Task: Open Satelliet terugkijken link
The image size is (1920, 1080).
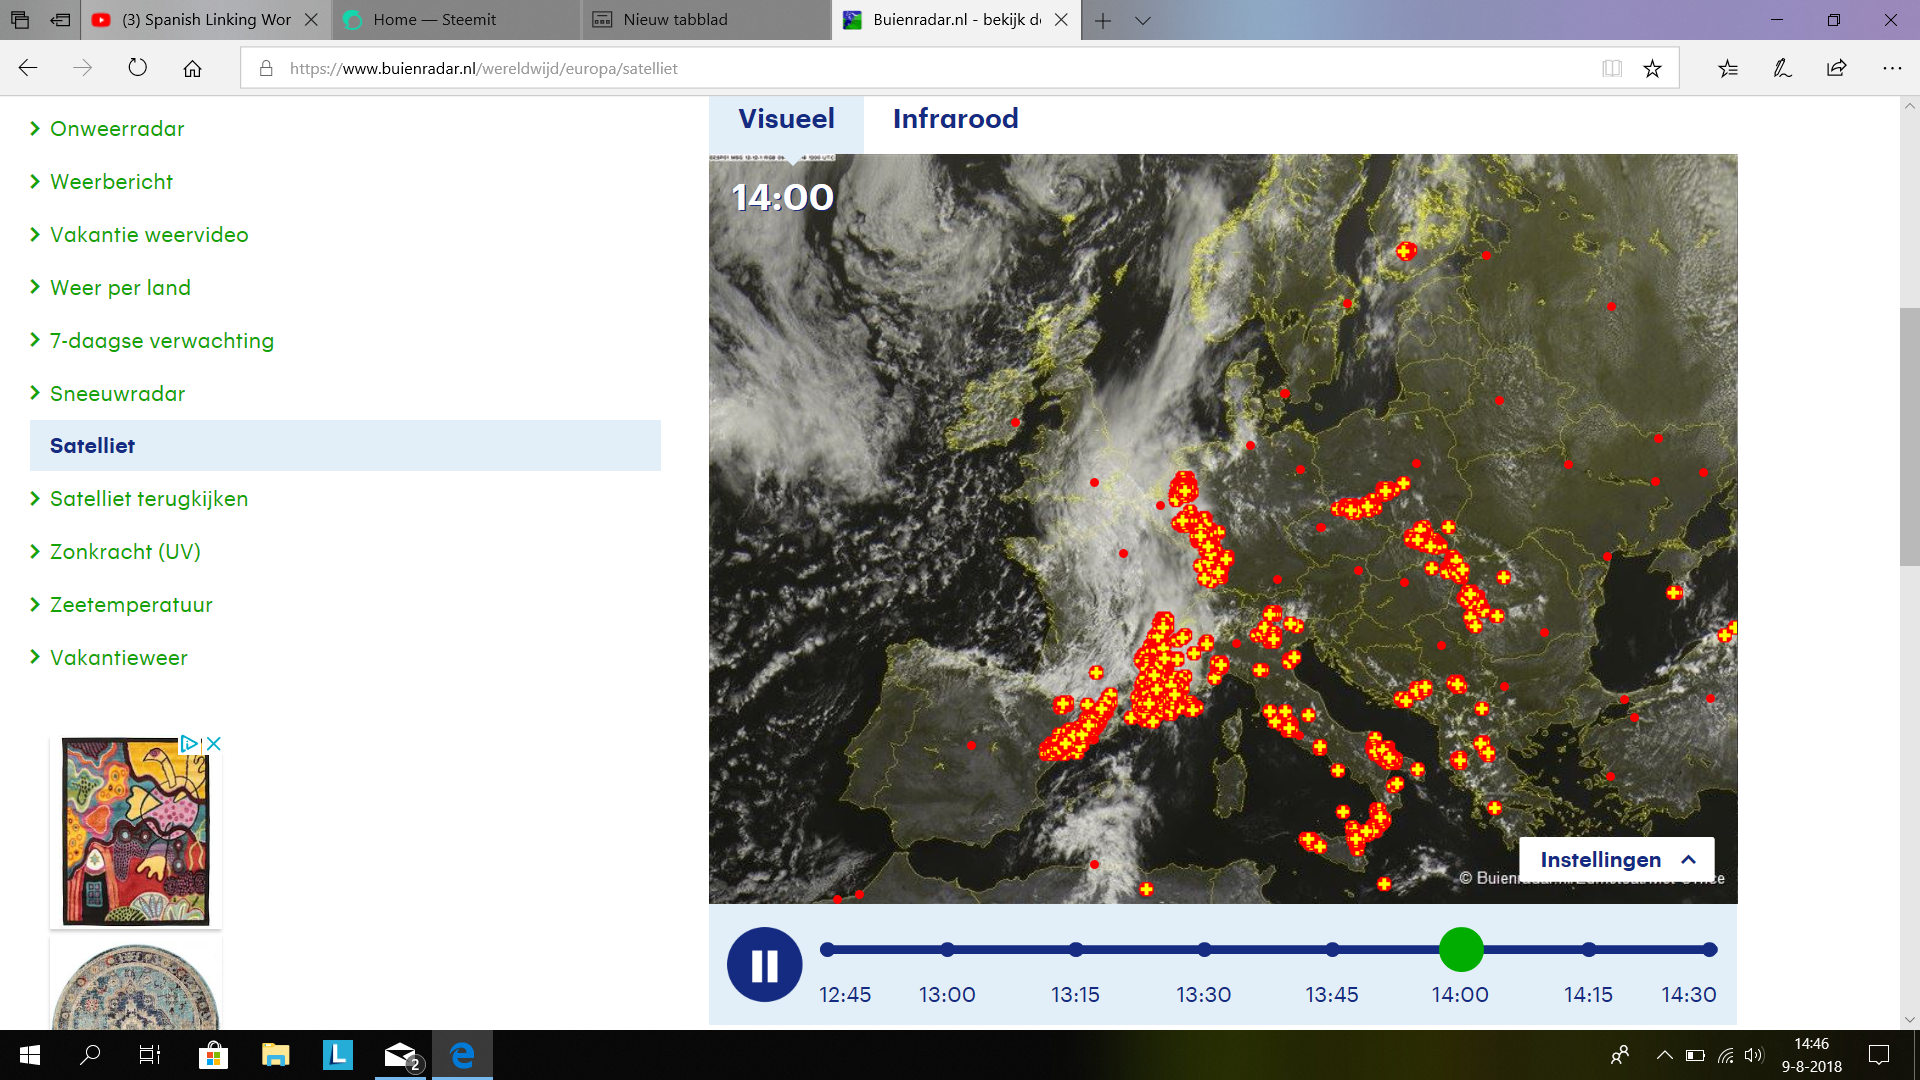Action: click(x=149, y=499)
